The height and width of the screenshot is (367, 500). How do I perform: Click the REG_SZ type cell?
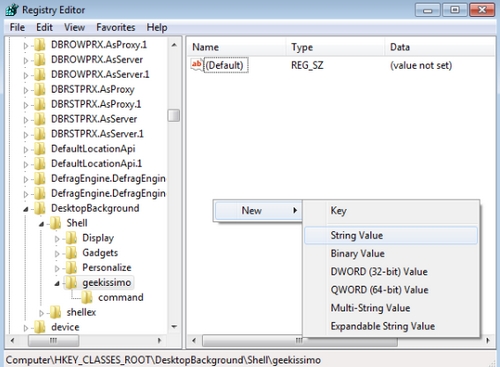[307, 65]
